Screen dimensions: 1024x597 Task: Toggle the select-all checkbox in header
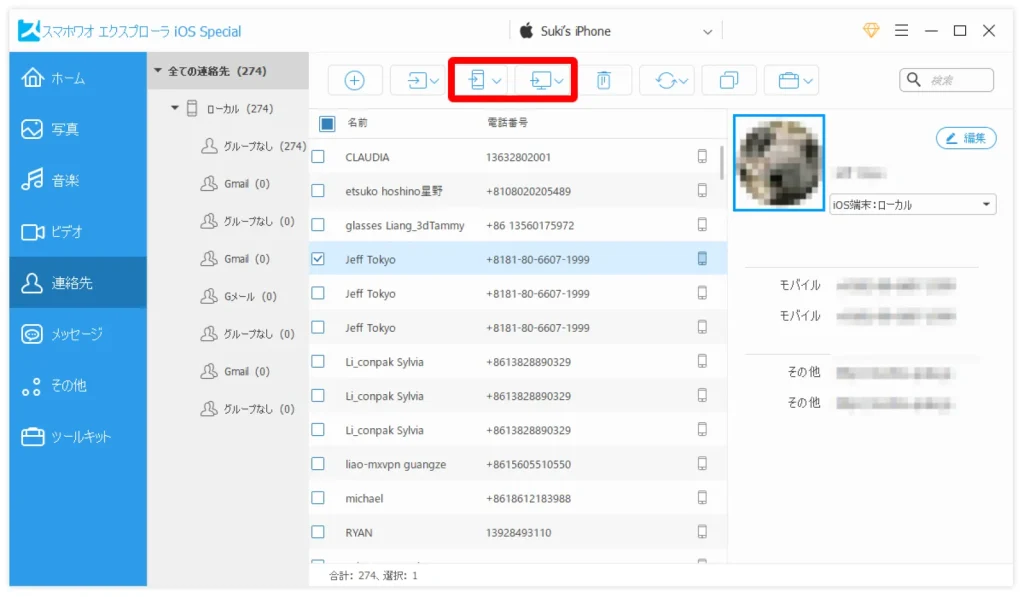[x=327, y=124]
